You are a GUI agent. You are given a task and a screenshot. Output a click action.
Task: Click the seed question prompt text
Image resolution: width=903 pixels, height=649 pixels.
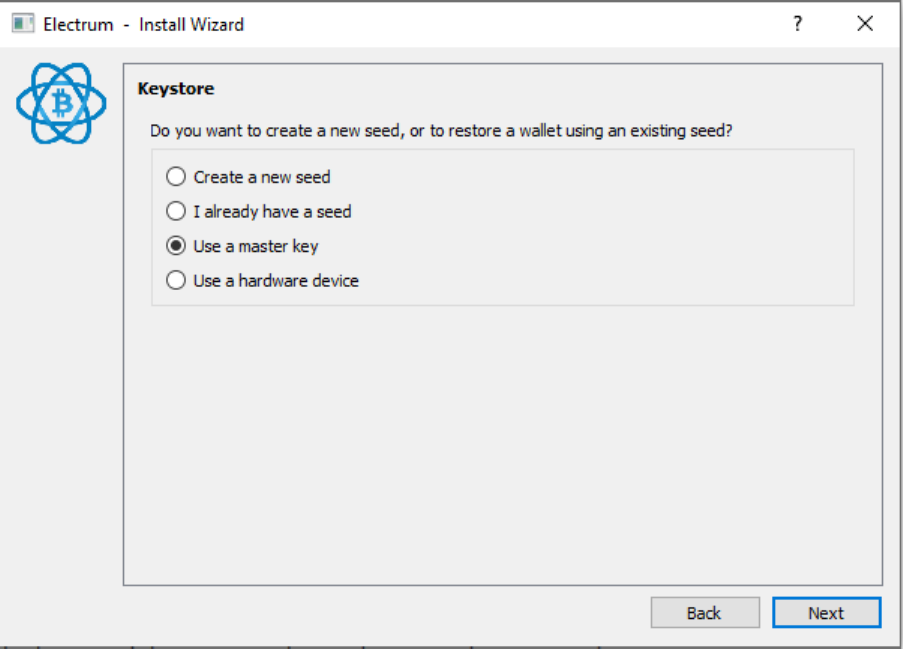(440, 131)
